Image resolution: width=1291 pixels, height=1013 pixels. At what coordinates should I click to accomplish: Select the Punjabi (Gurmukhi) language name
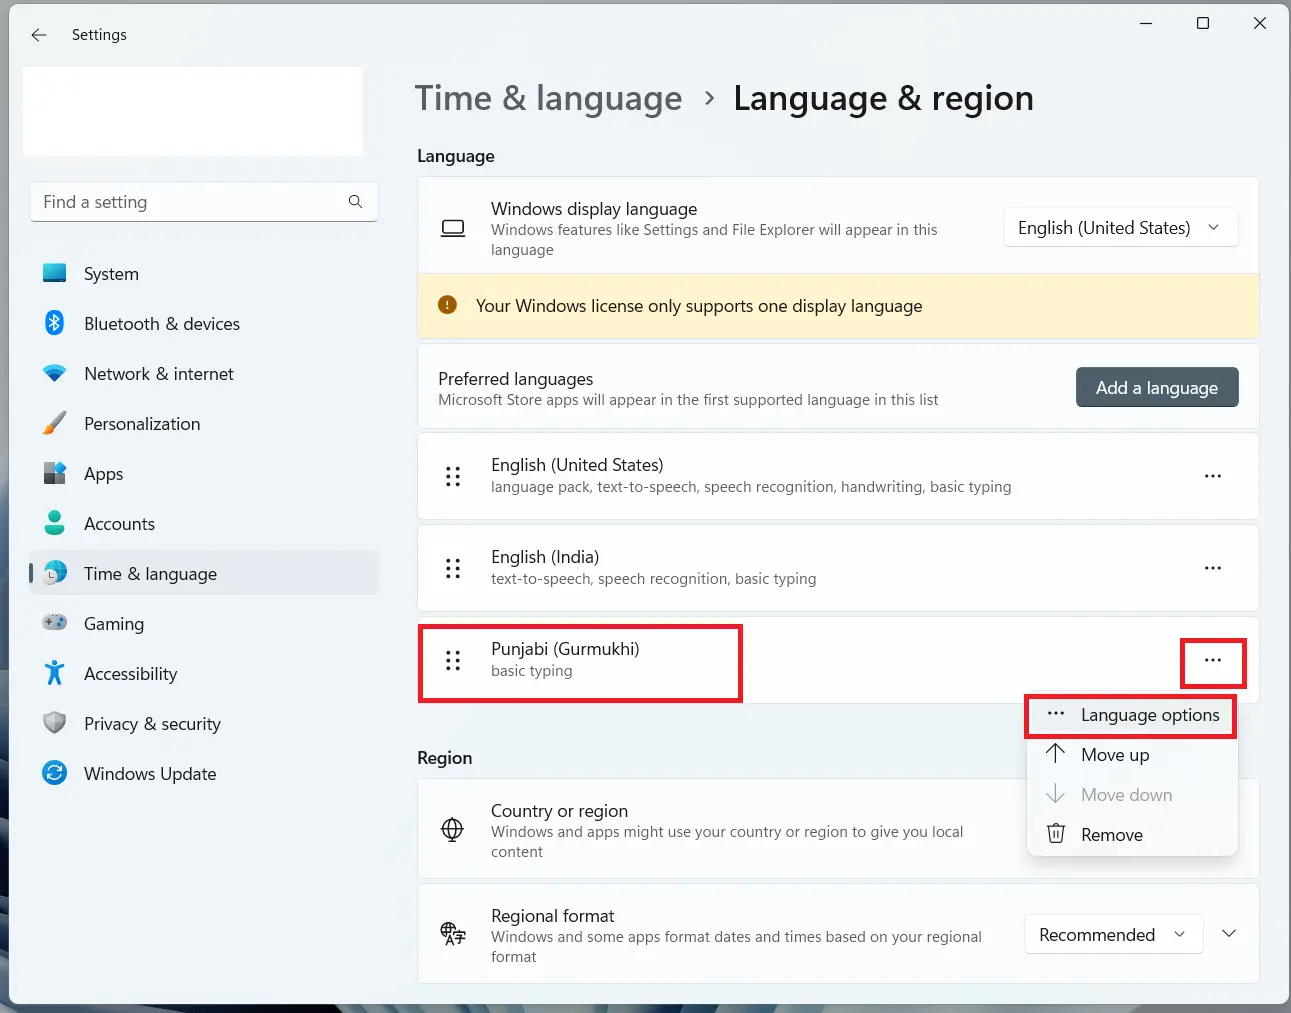point(565,649)
